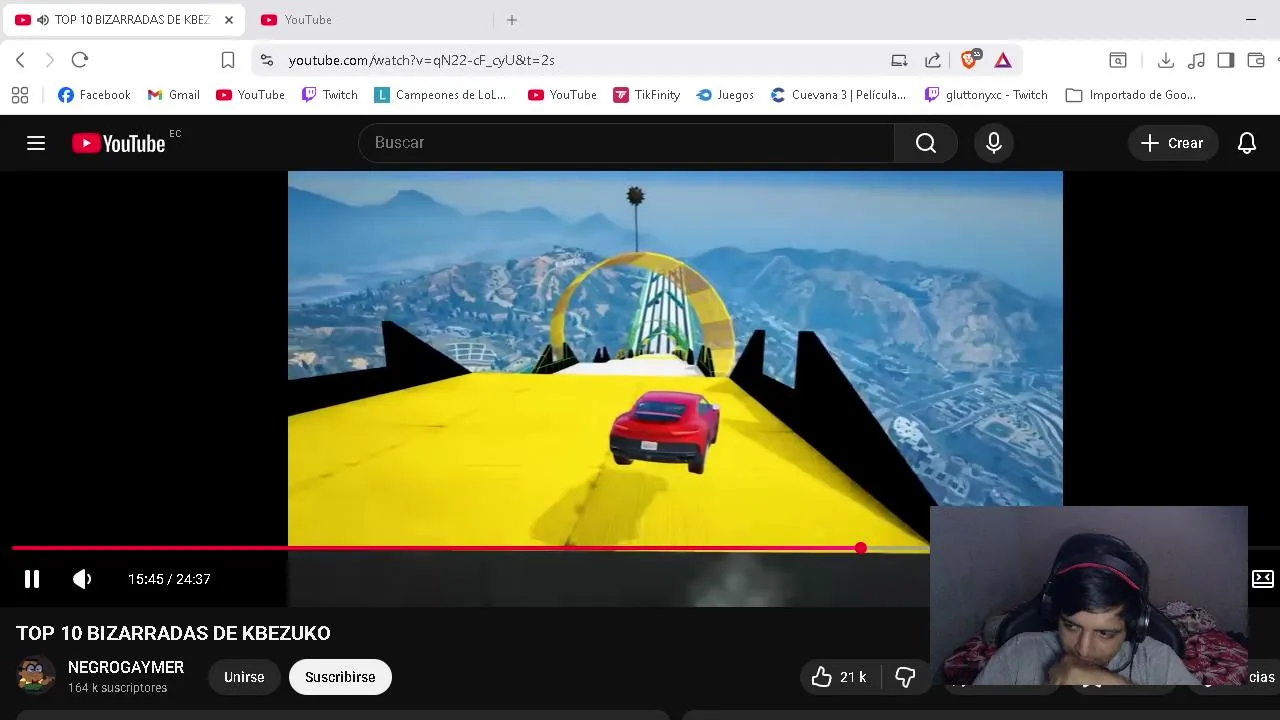Click the install app icon in address bar
The image size is (1280, 720).
899,60
